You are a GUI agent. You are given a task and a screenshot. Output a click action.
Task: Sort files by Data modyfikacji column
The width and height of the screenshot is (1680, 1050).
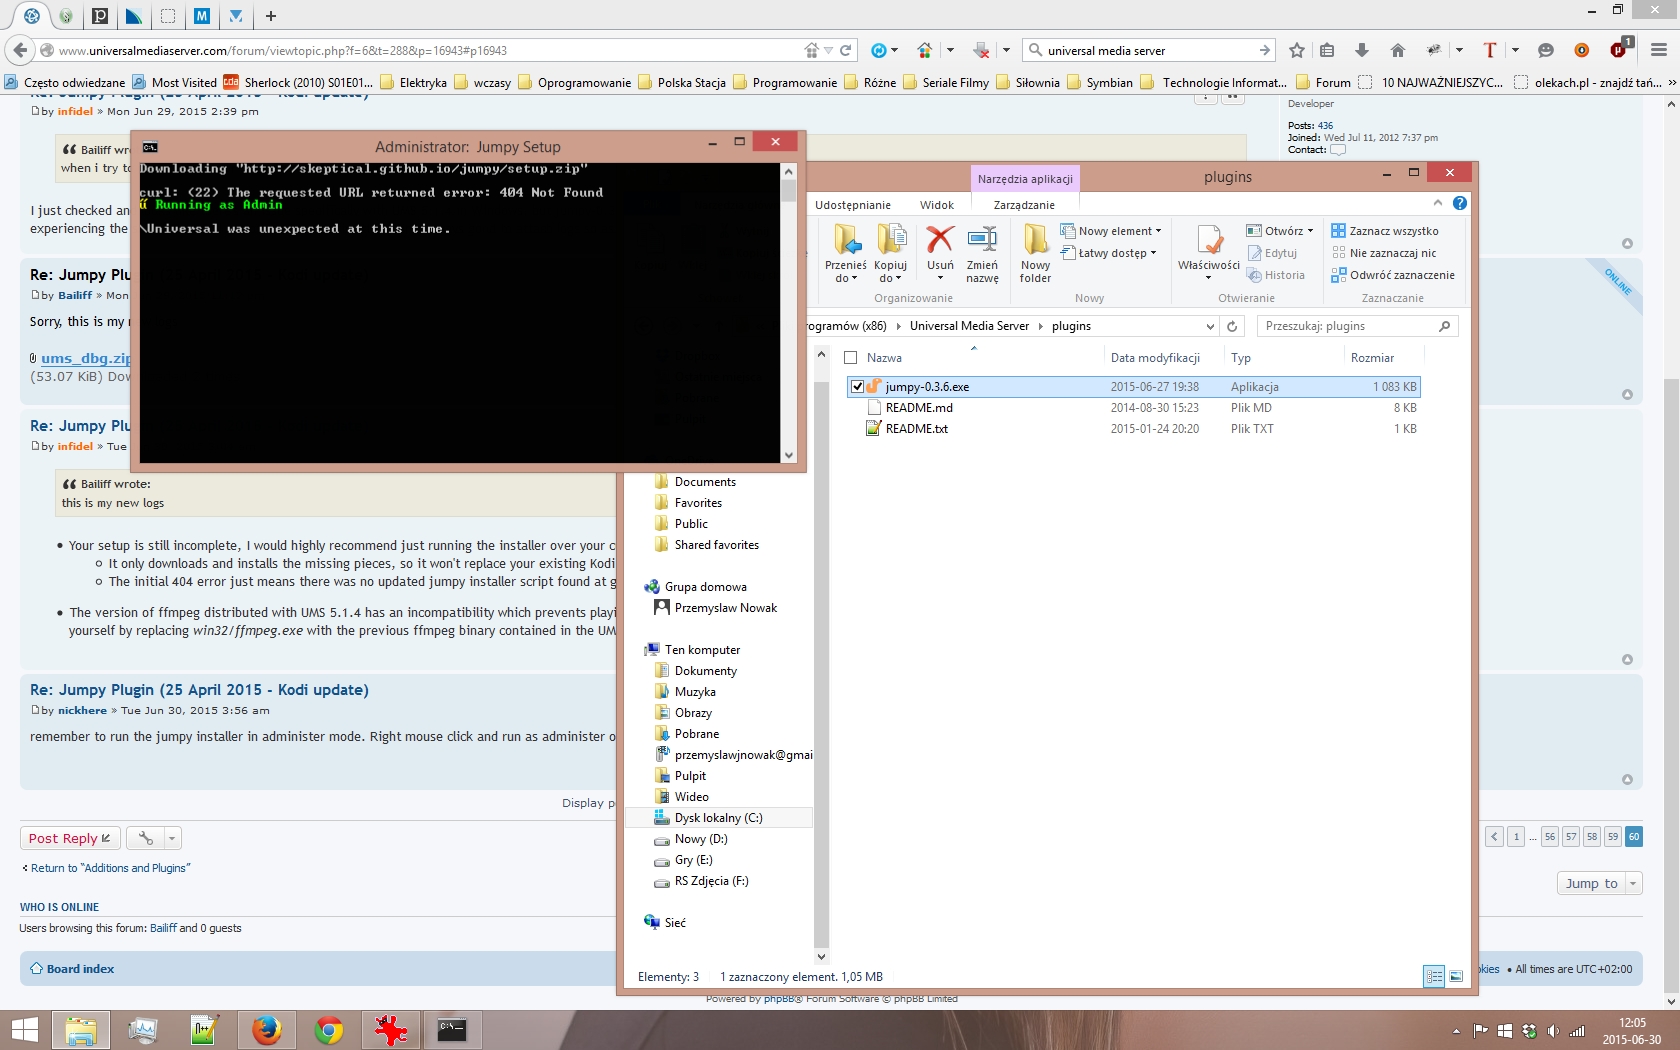click(1155, 358)
